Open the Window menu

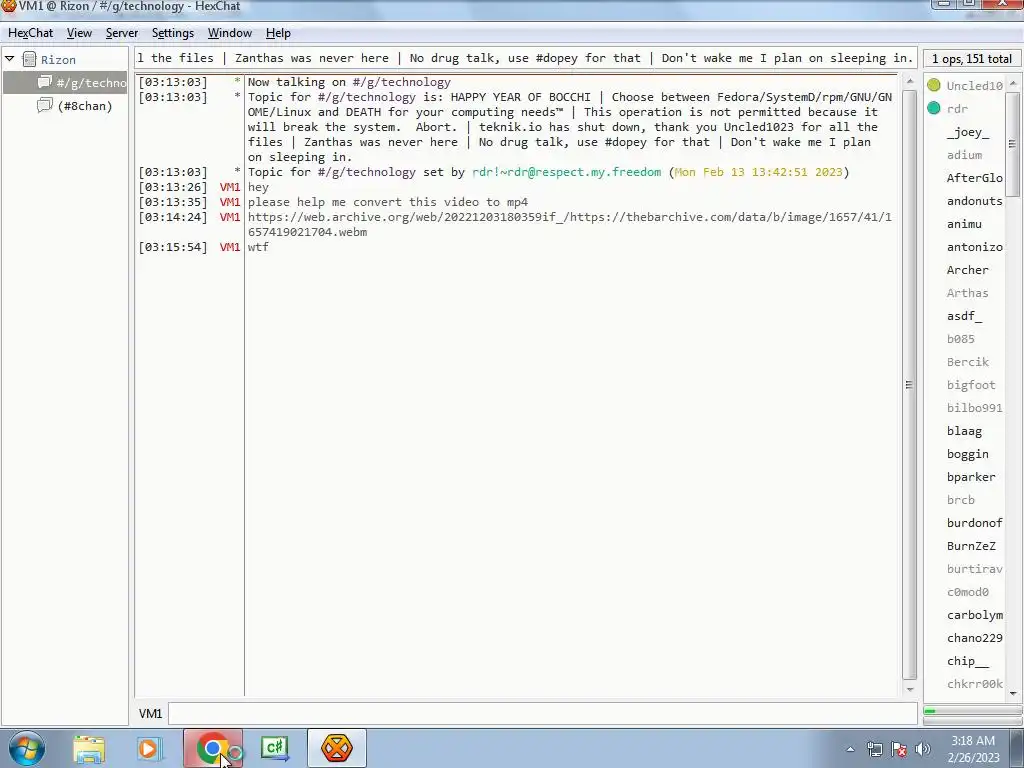click(x=229, y=33)
